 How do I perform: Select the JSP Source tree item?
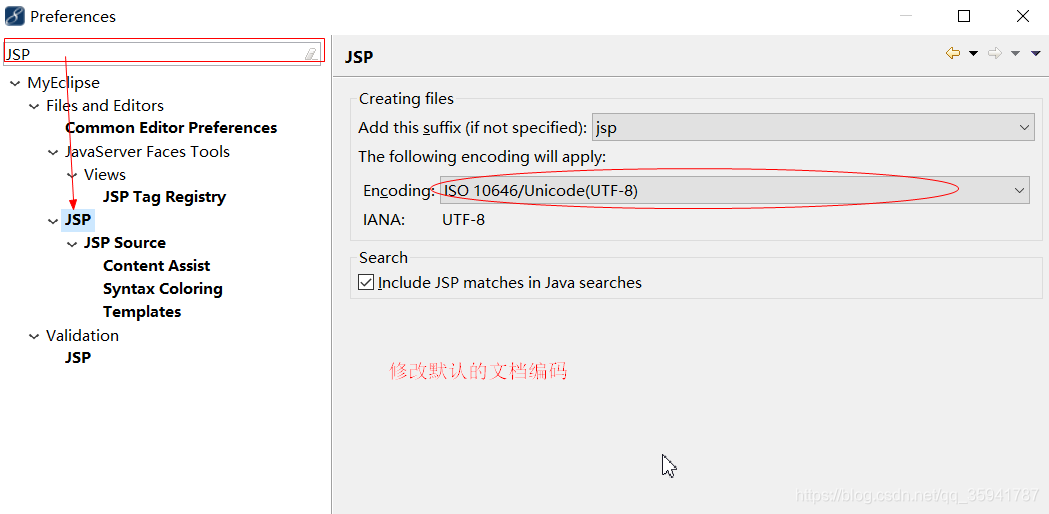pyautogui.click(x=124, y=243)
